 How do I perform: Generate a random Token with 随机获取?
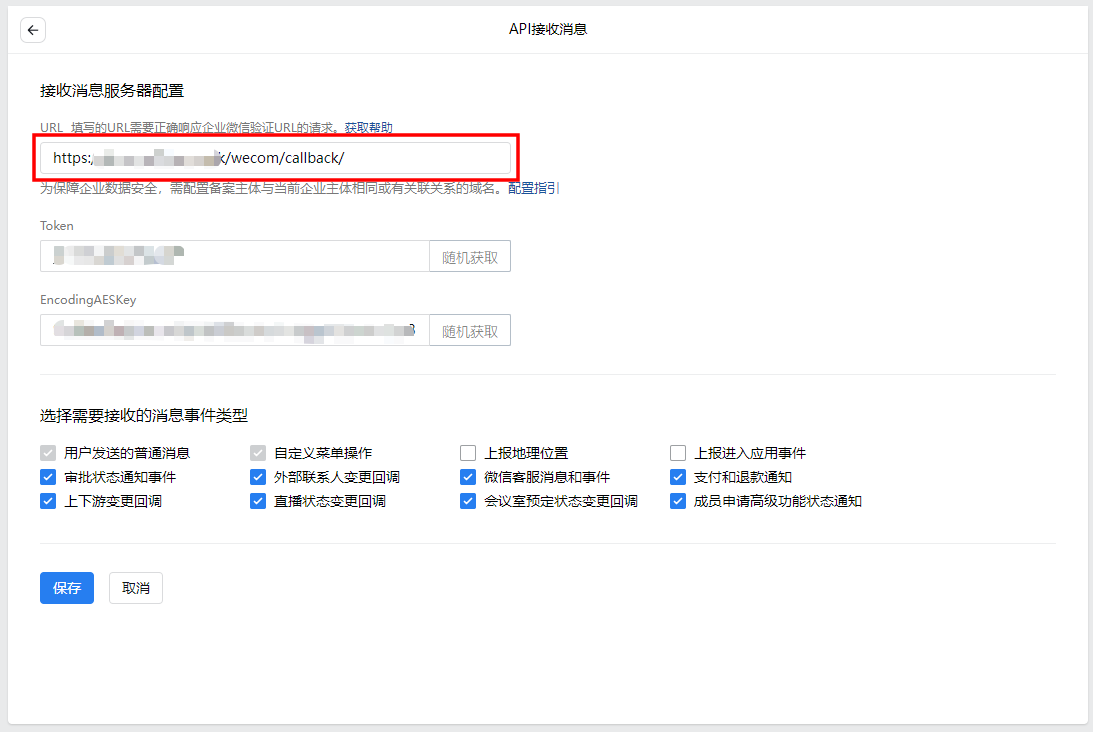[x=470, y=257]
